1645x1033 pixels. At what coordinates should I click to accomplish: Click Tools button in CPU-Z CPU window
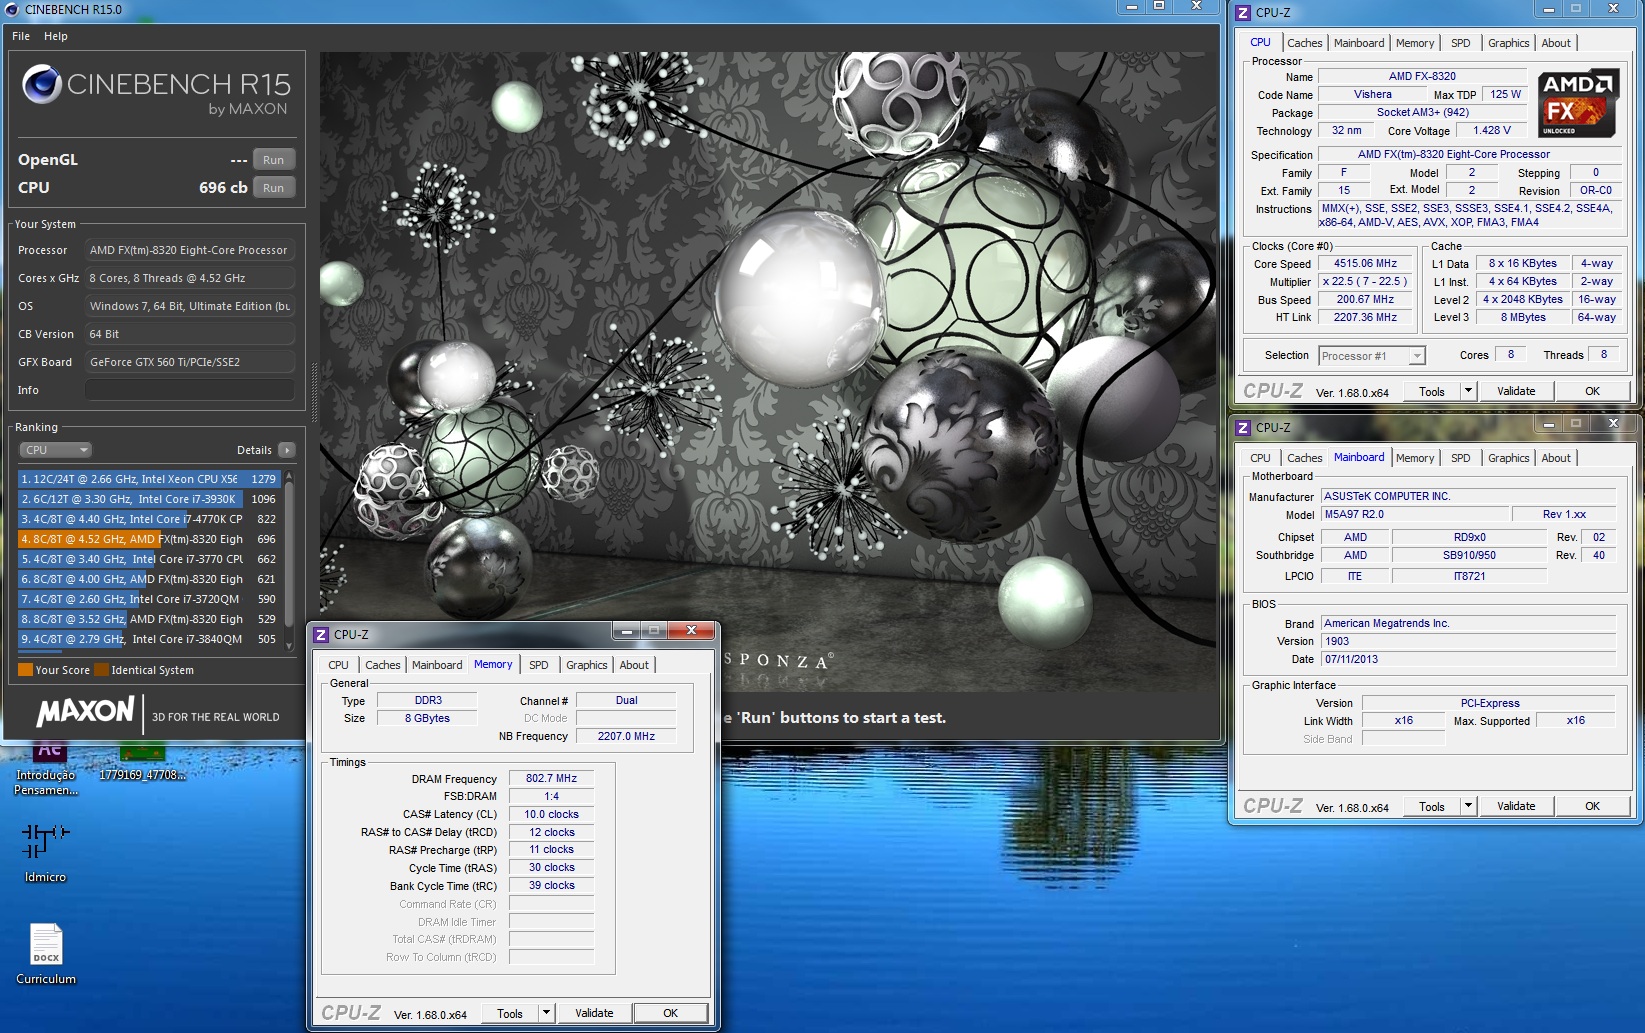1432,391
